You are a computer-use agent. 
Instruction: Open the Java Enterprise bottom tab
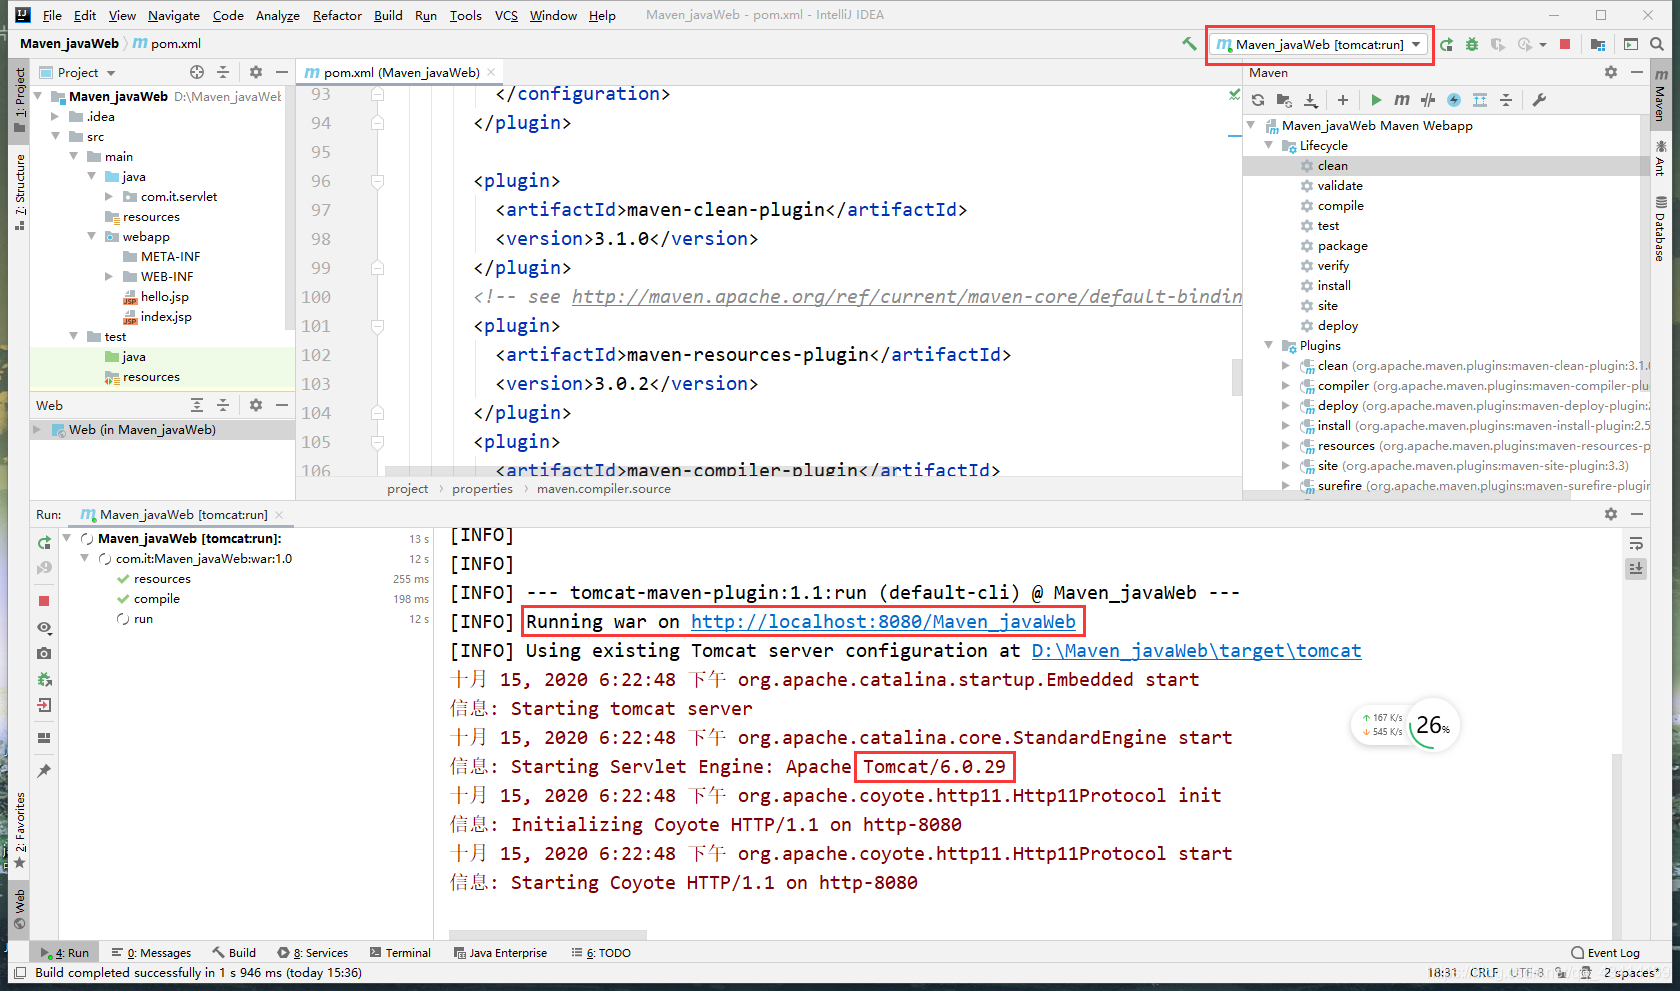tap(500, 953)
